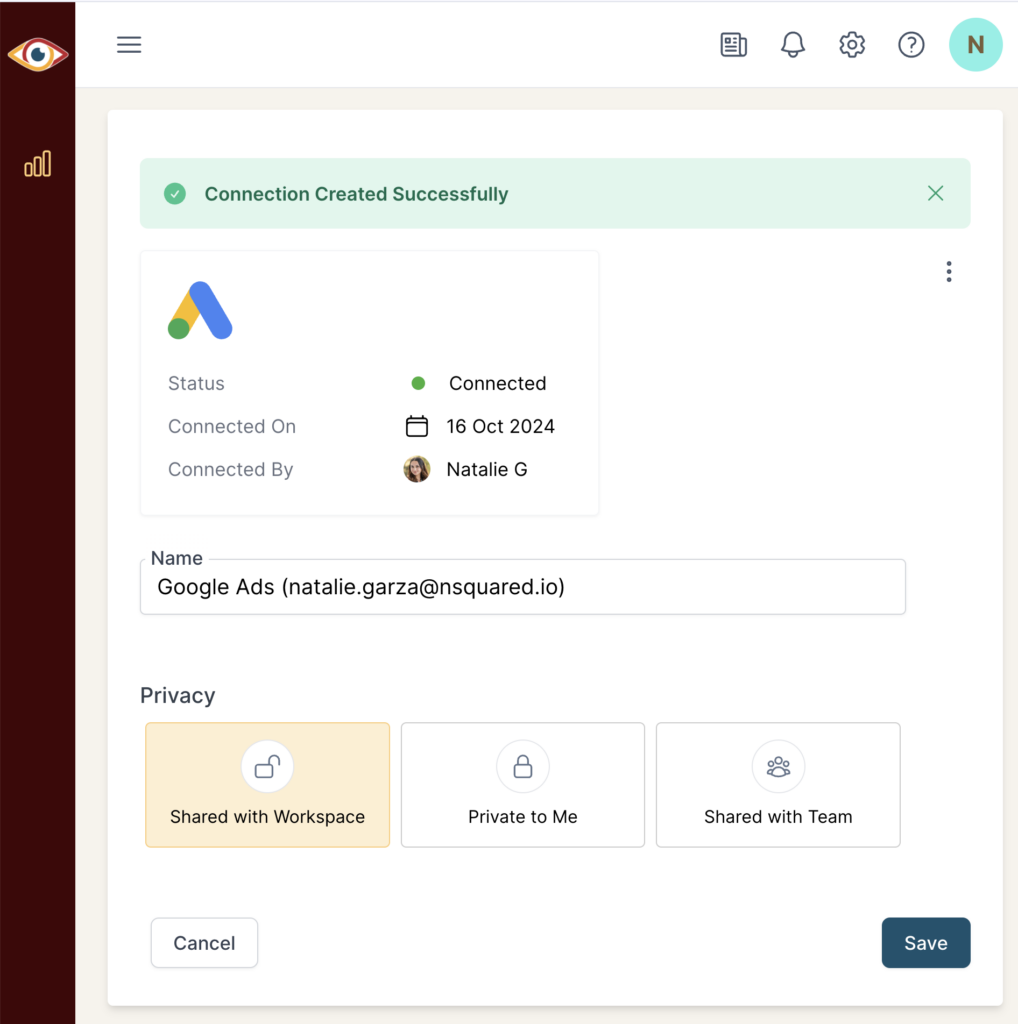Select Private to Me privacy option
Viewport: 1018px width, 1024px height.
click(522, 785)
